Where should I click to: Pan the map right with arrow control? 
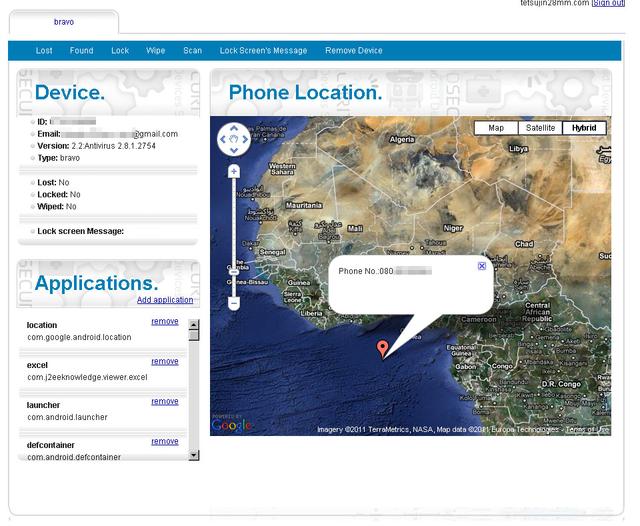245,140
